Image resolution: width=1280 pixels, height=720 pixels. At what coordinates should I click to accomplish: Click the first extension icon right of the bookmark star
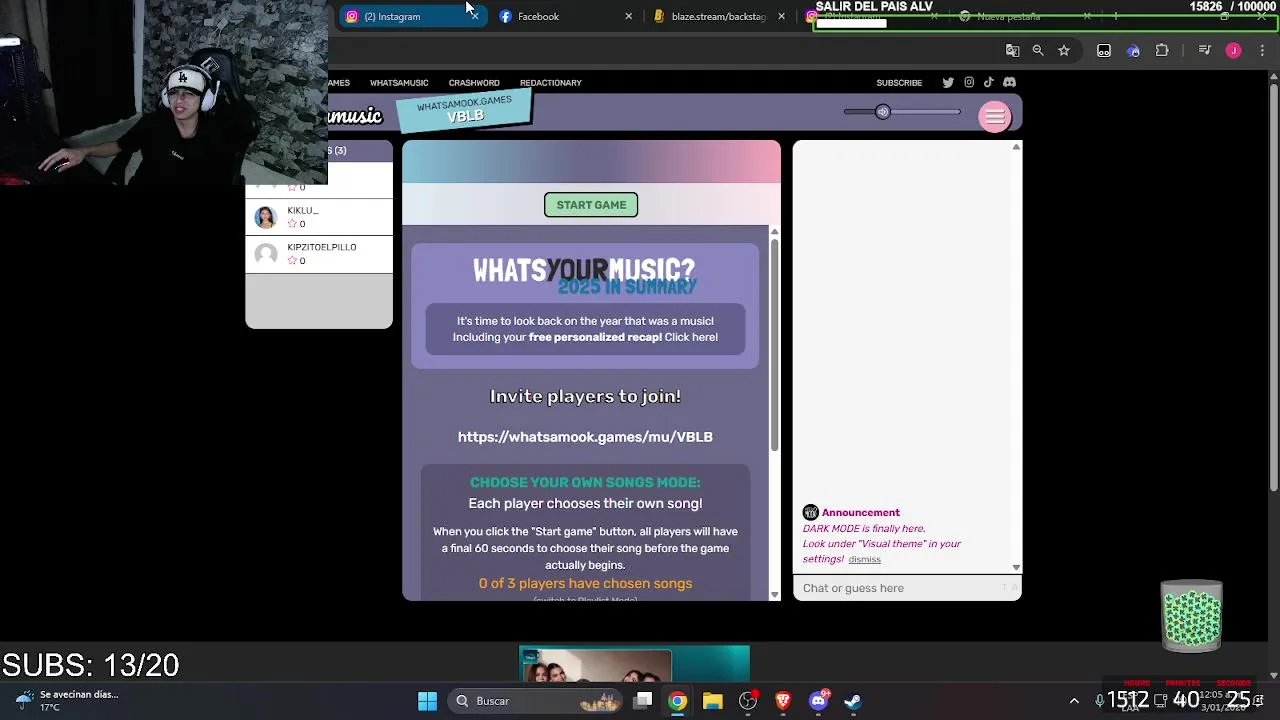tap(1104, 50)
